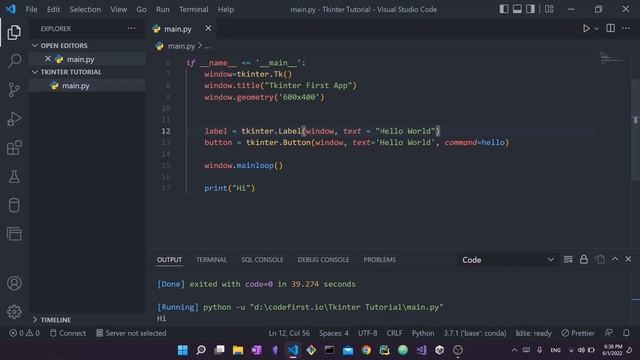This screenshot has height=360, width=640.
Task: Switch to the Terminal panel tab
Action: click(211, 260)
